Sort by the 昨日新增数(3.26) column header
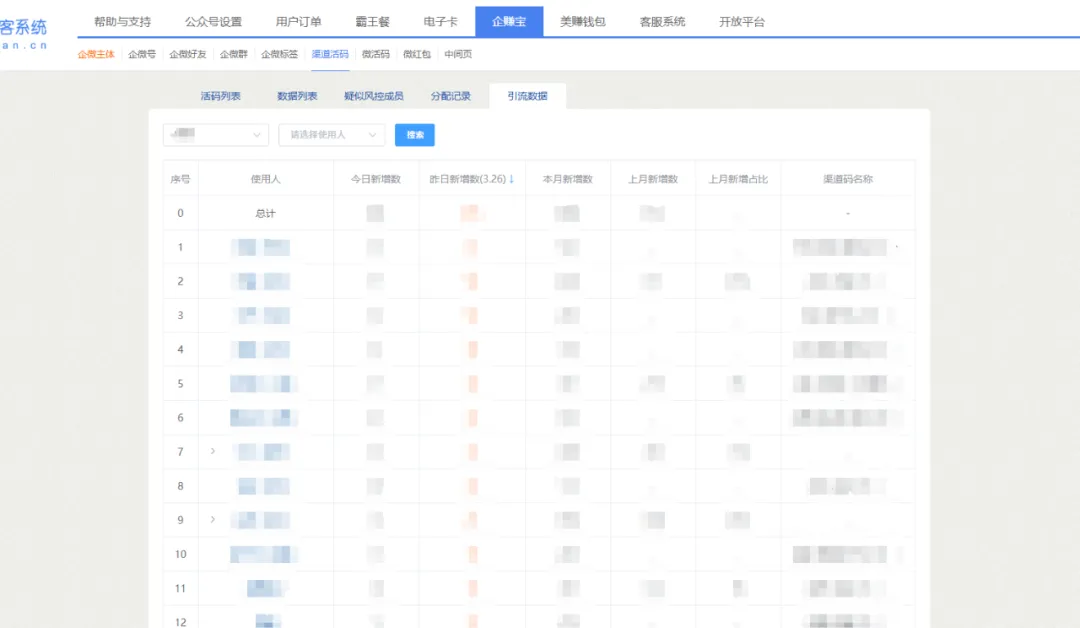 click(x=468, y=179)
